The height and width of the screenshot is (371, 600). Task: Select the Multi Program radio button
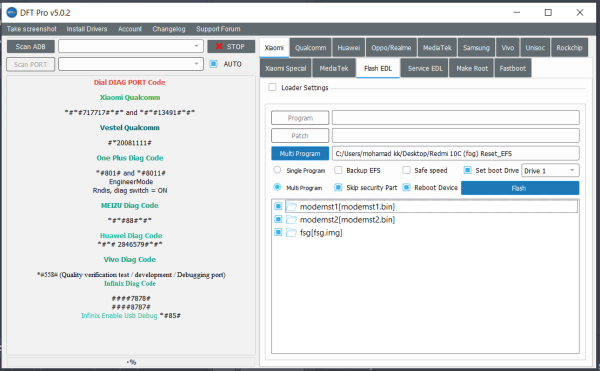[x=277, y=187]
